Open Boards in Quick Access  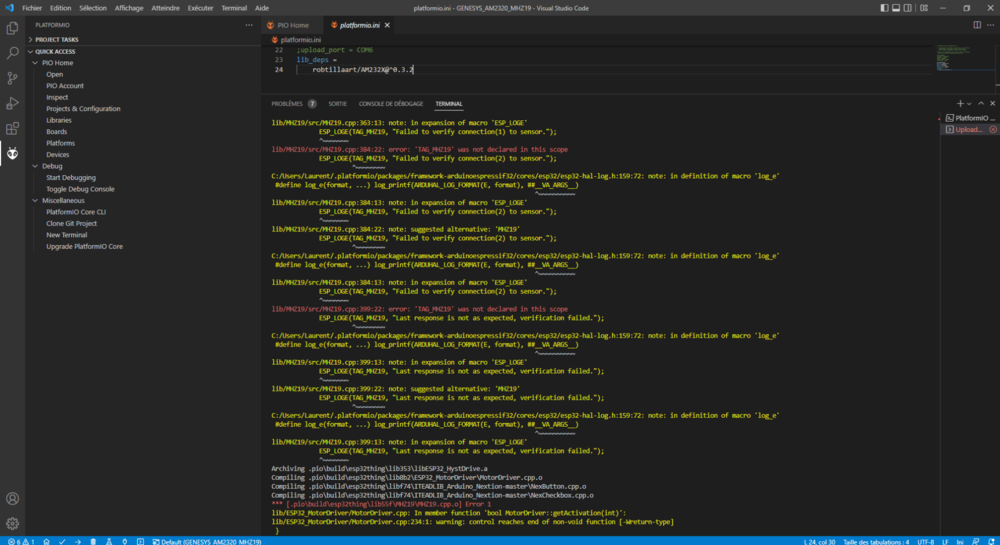[56, 132]
